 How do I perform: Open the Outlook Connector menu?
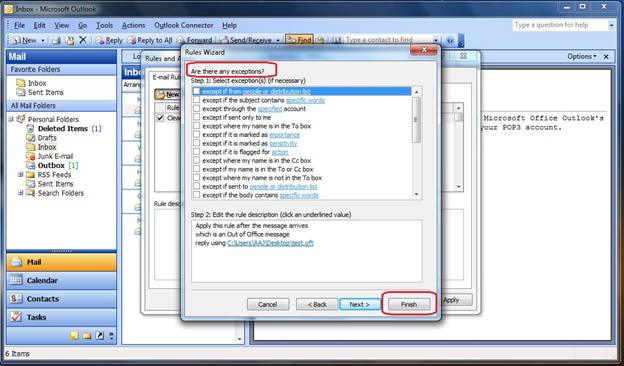click(184, 25)
